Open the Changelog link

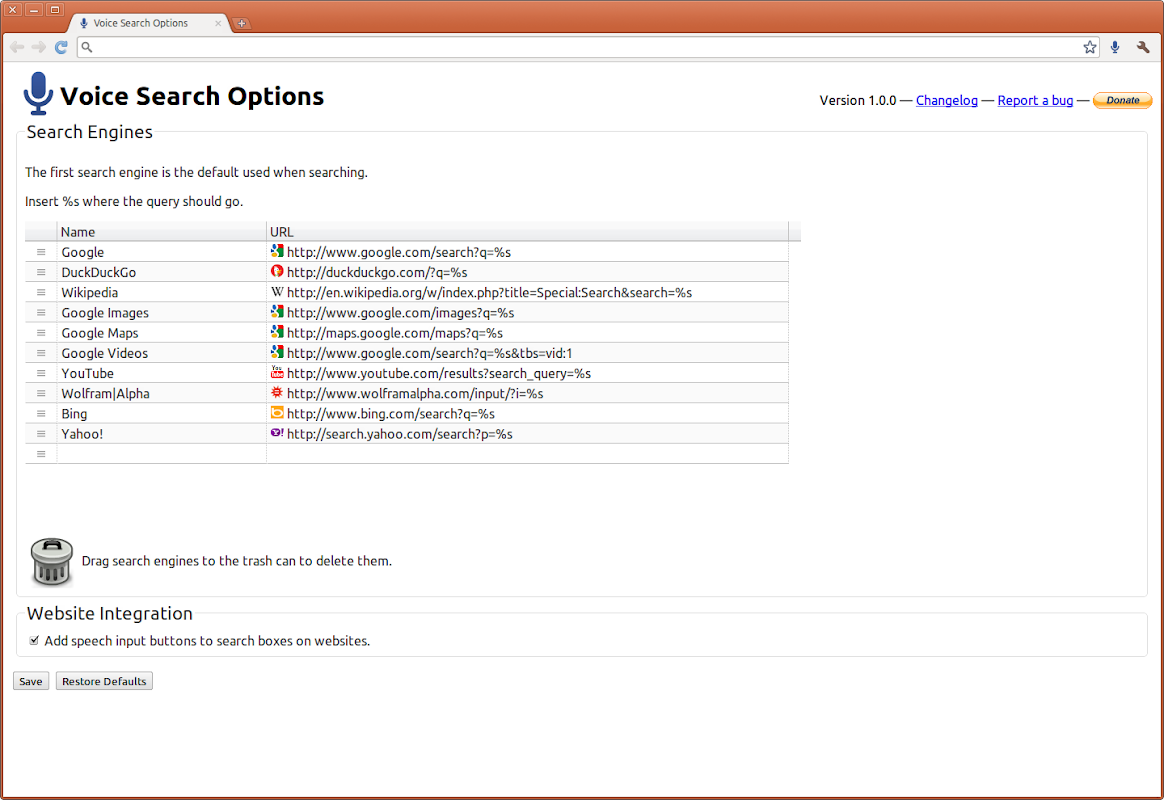point(946,100)
